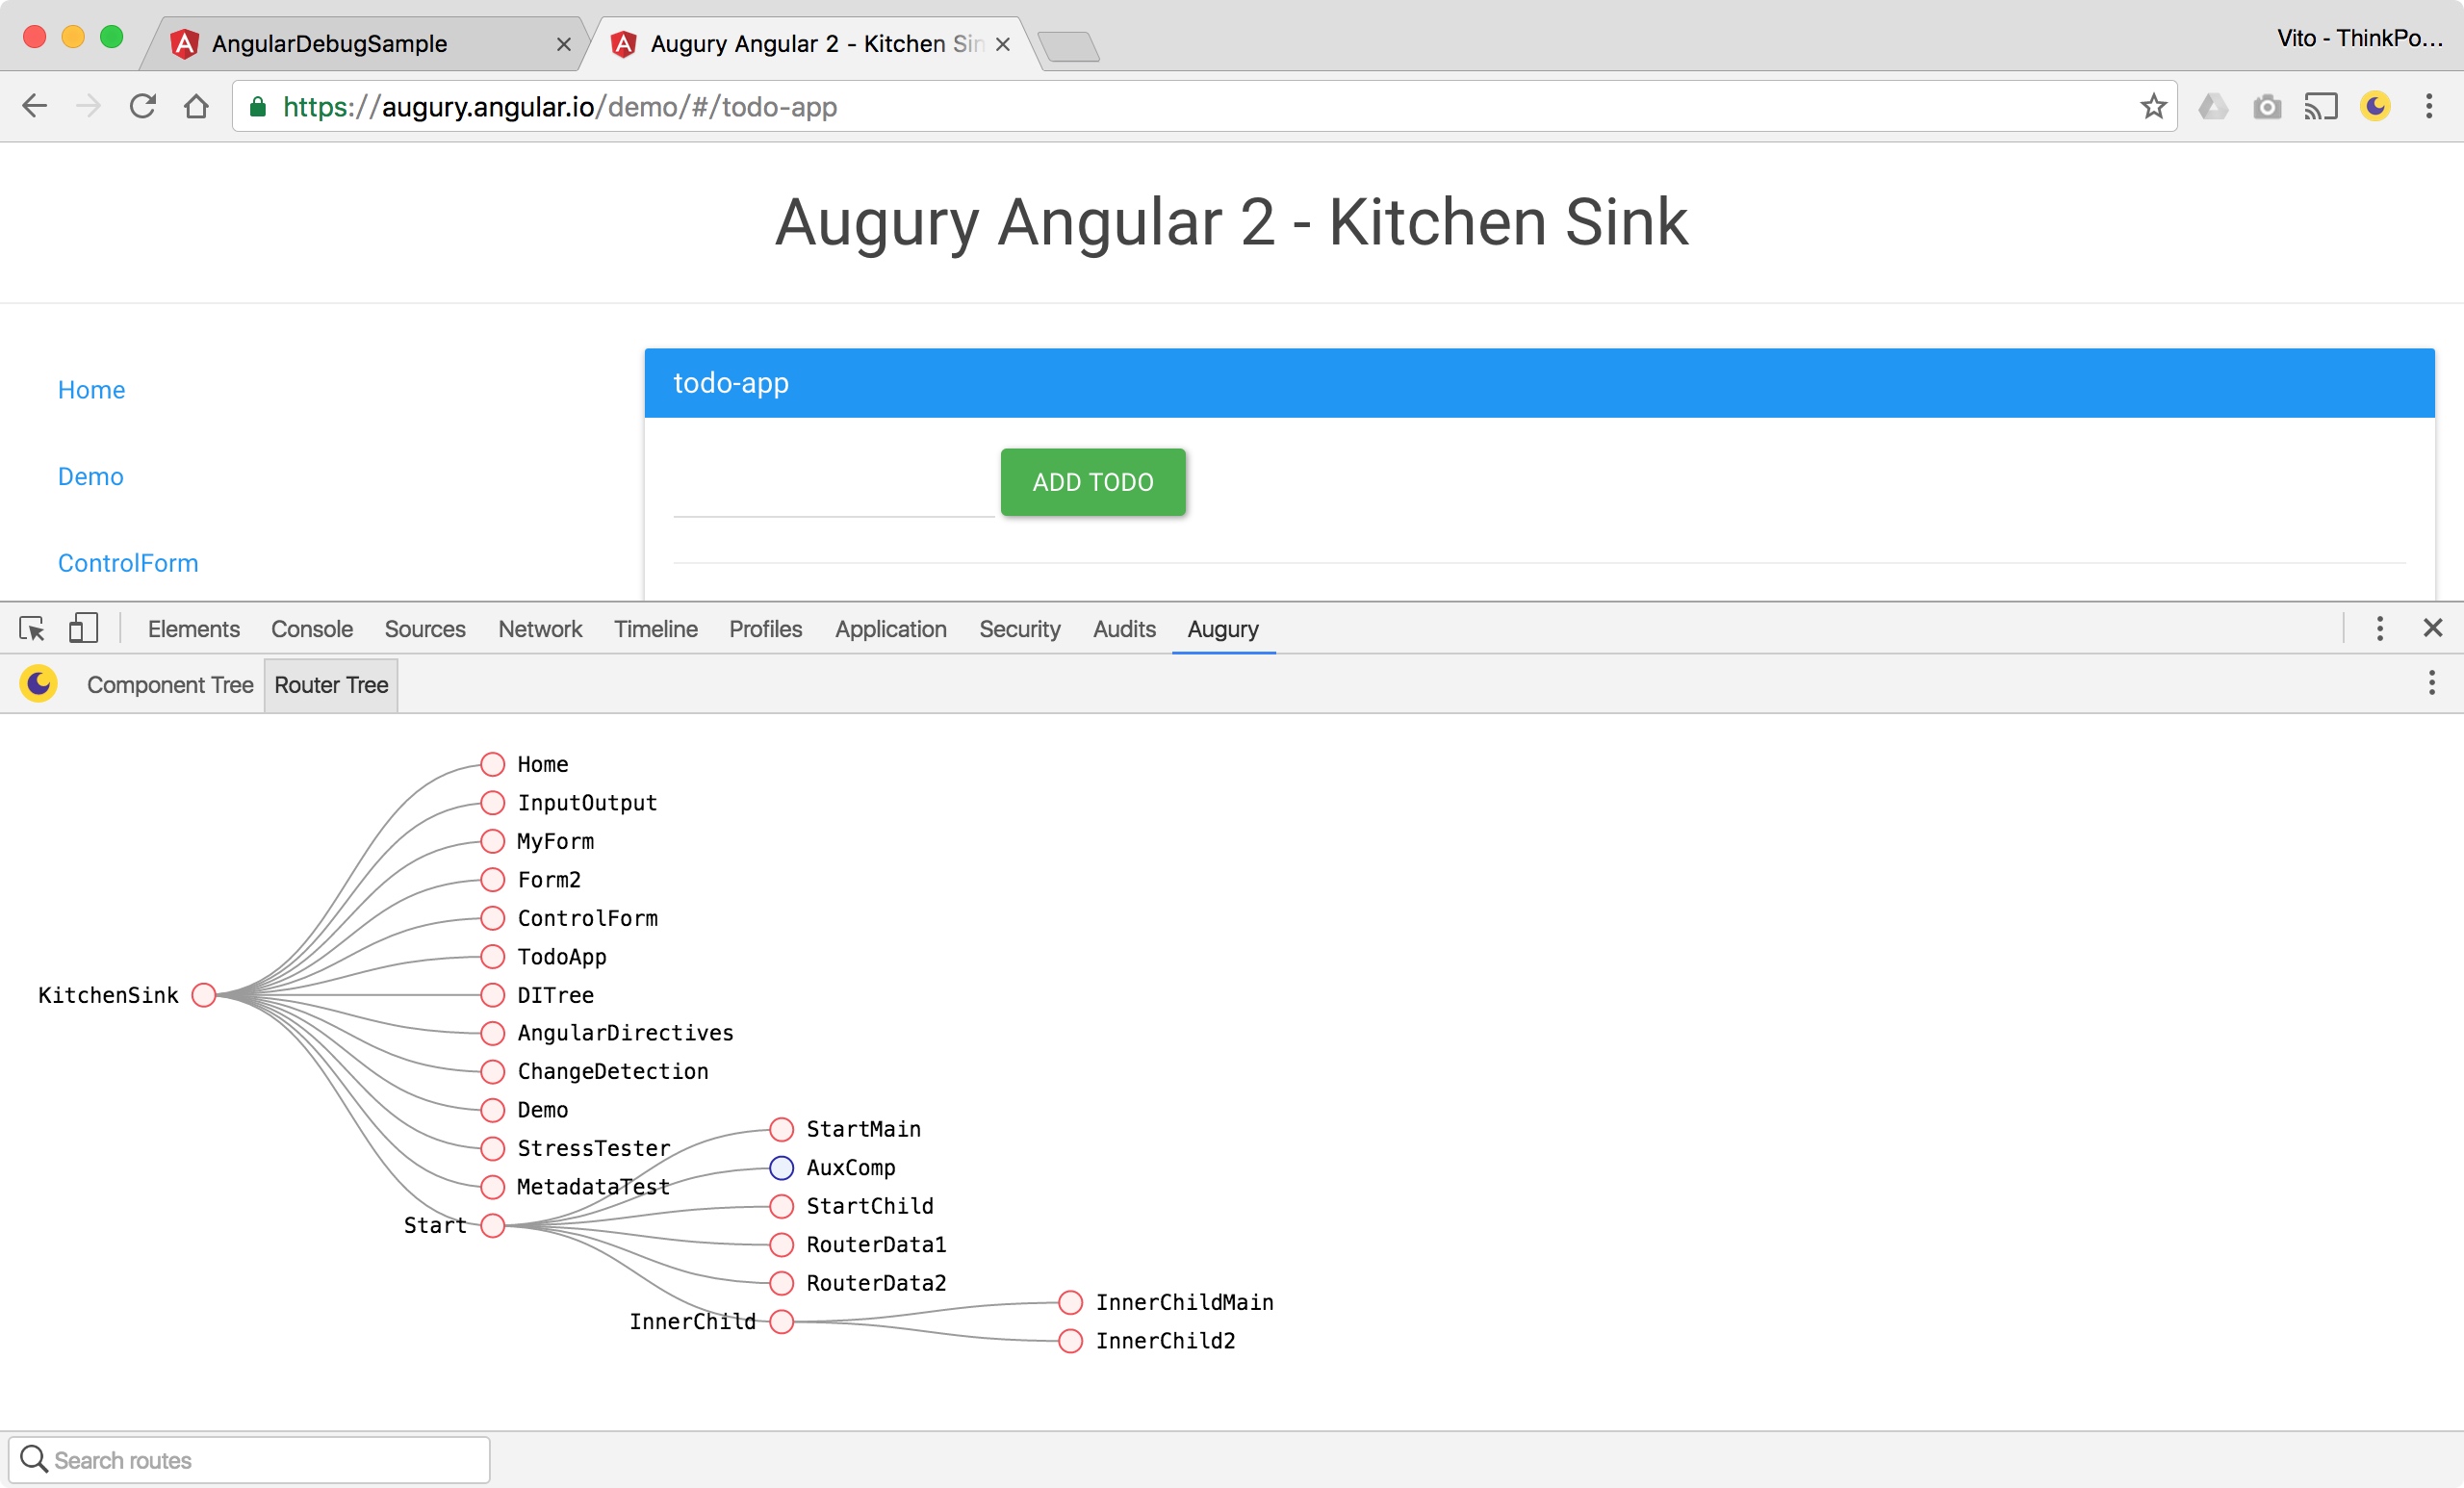
Task: Select the StressTester route node
Action: pos(492,1149)
